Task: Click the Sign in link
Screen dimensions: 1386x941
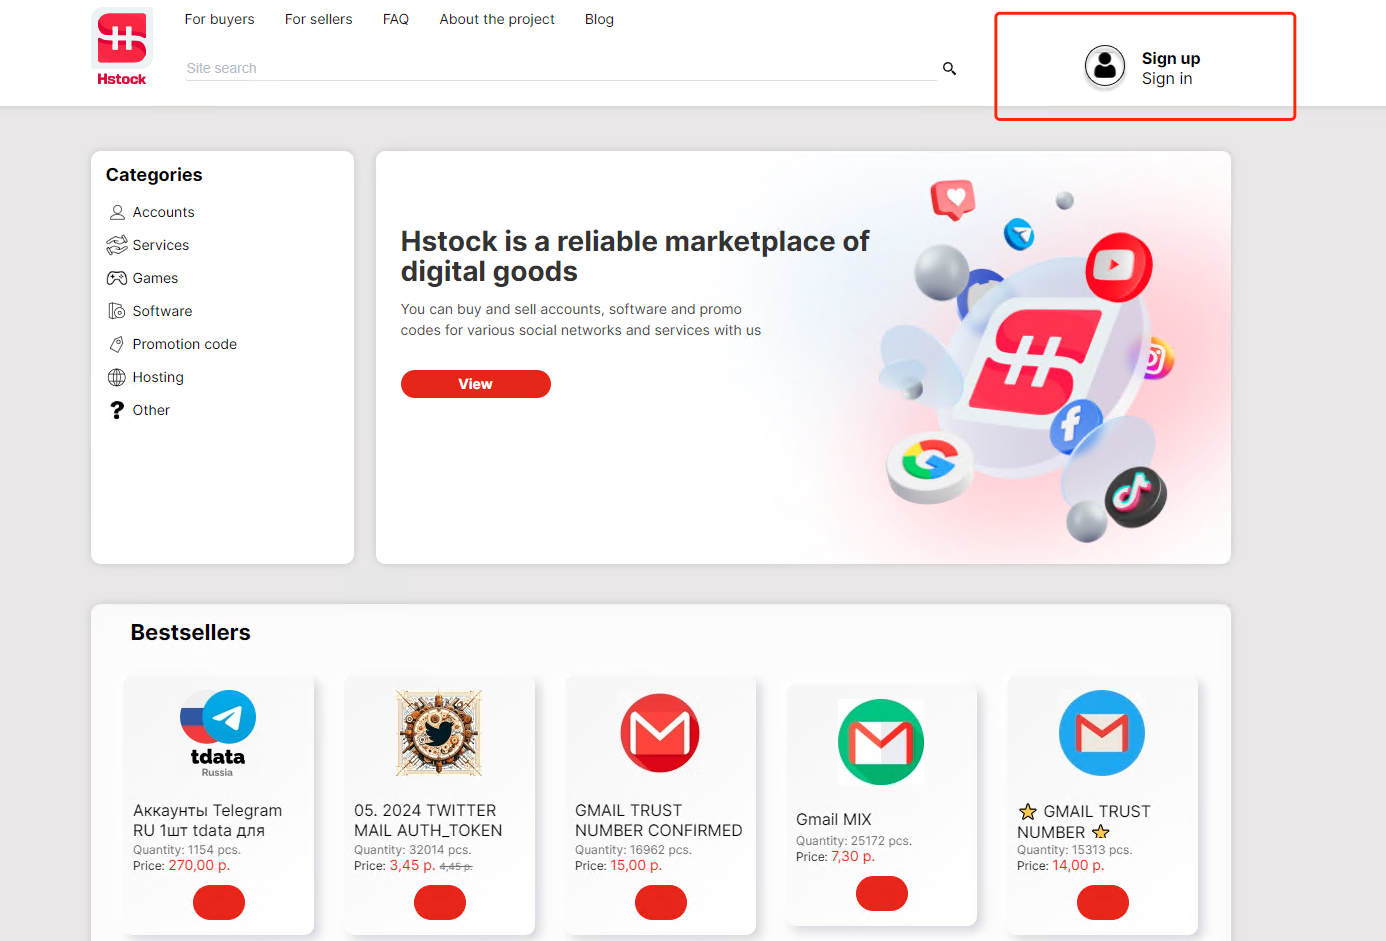Action: [1167, 78]
